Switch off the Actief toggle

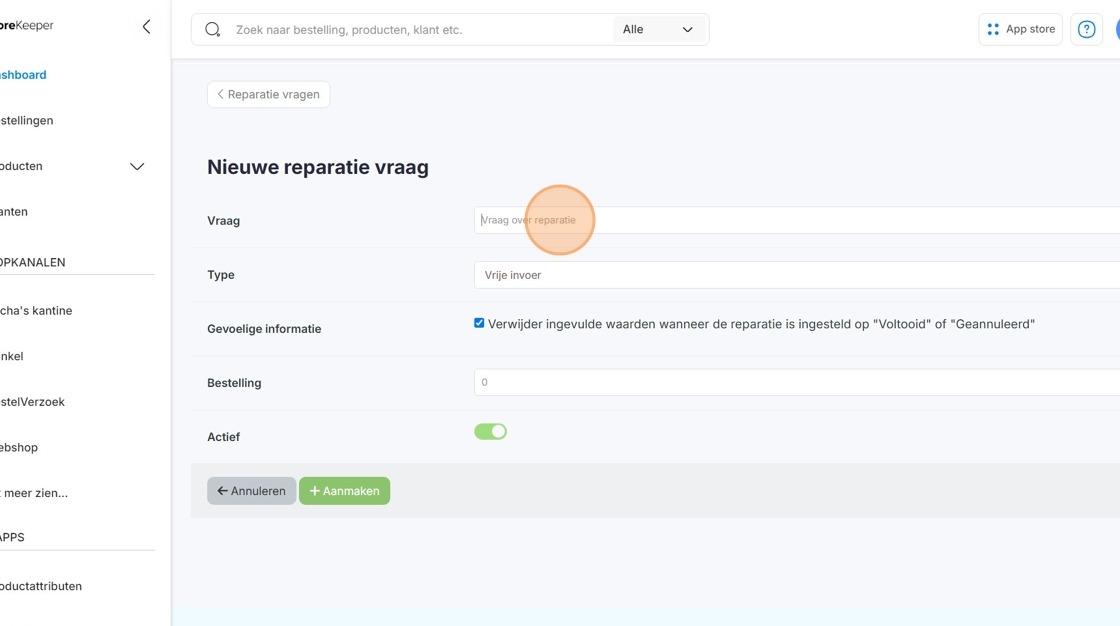[x=491, y=432]
